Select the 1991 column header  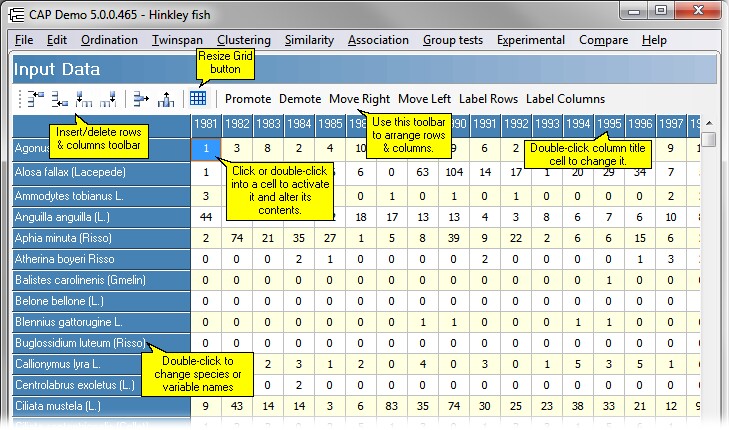pyautogui.click(x=485, y=124)
